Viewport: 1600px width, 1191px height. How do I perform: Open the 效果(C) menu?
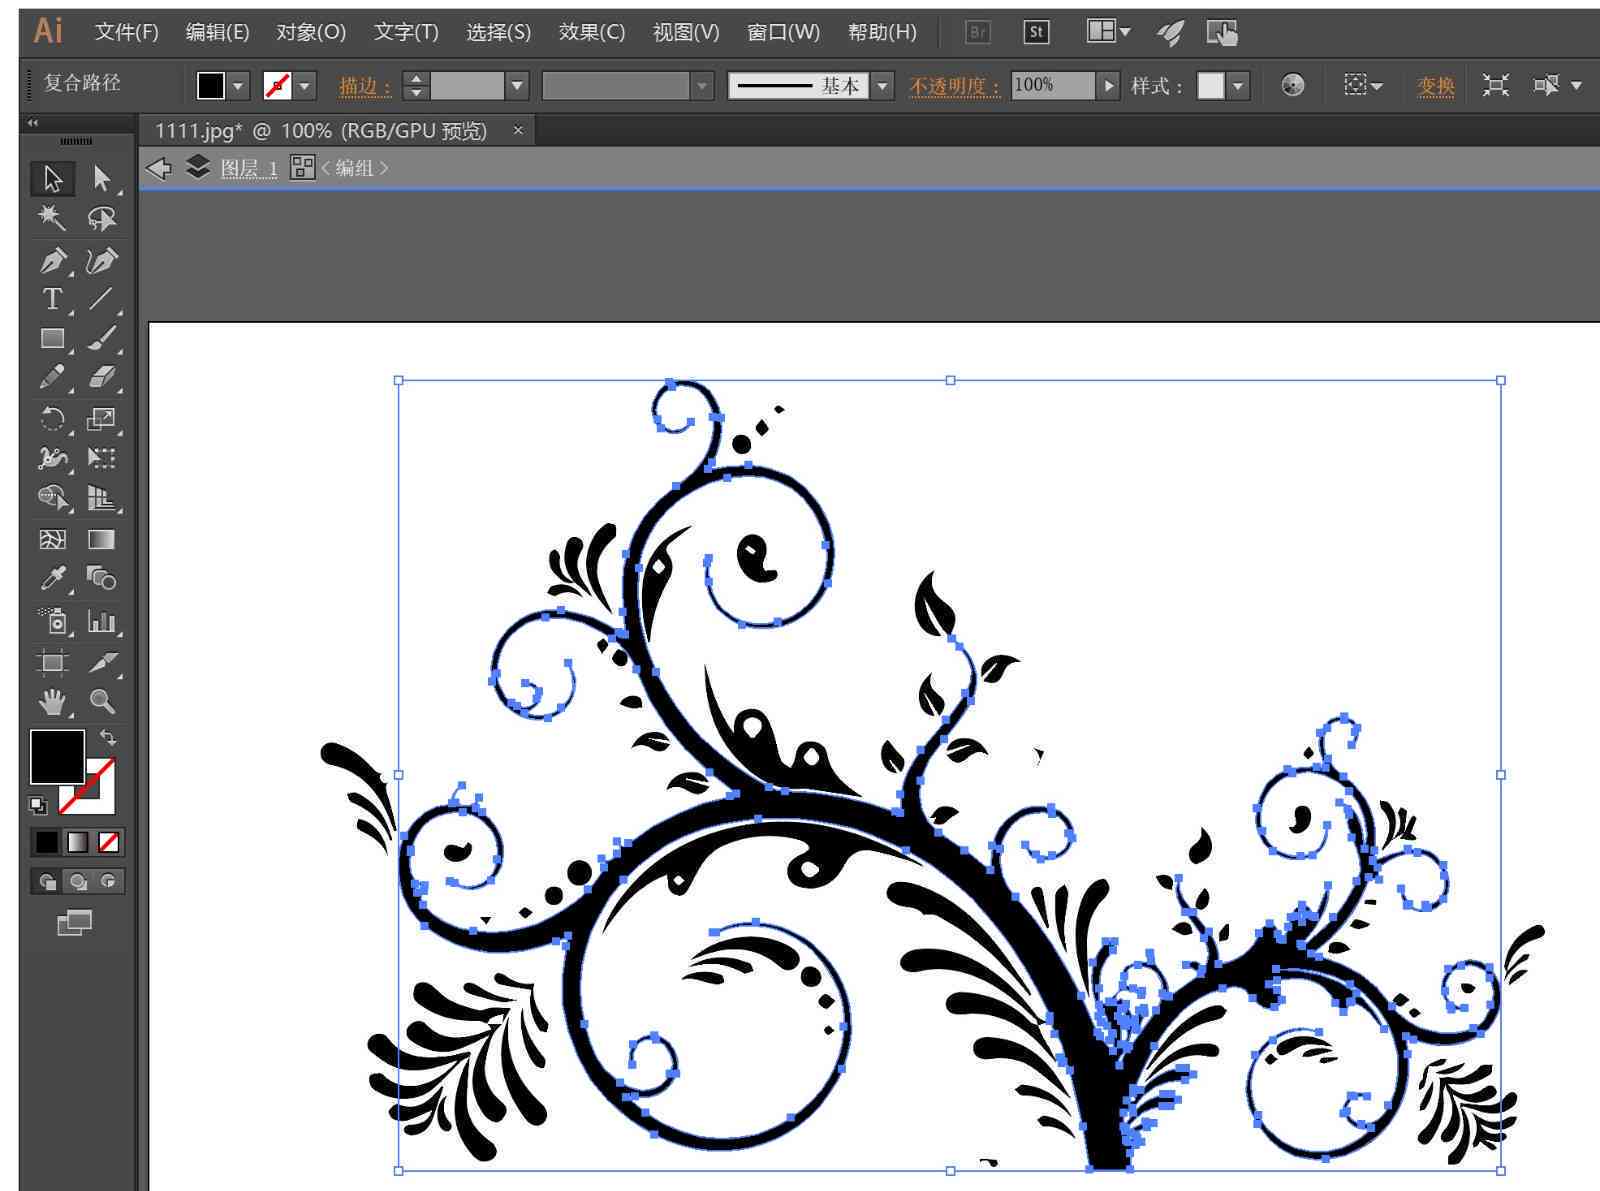pyautogui.click(x=592, y=32)
